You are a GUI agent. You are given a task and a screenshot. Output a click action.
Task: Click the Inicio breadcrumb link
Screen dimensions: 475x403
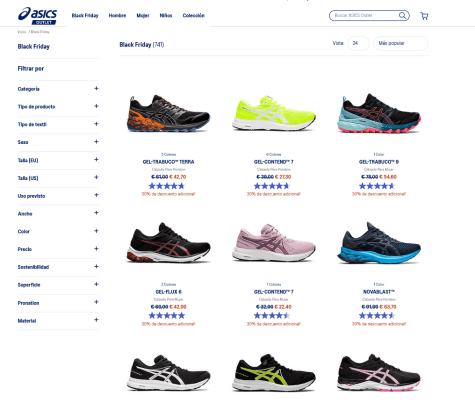22,32
